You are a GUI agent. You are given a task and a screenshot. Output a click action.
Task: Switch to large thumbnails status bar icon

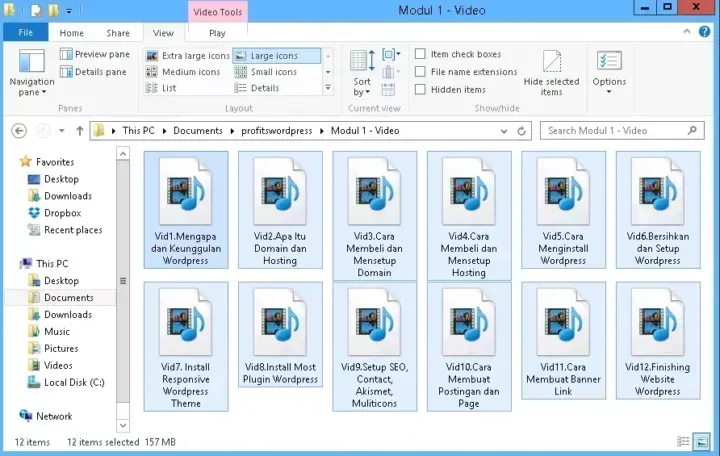click(x=702, y=442)
